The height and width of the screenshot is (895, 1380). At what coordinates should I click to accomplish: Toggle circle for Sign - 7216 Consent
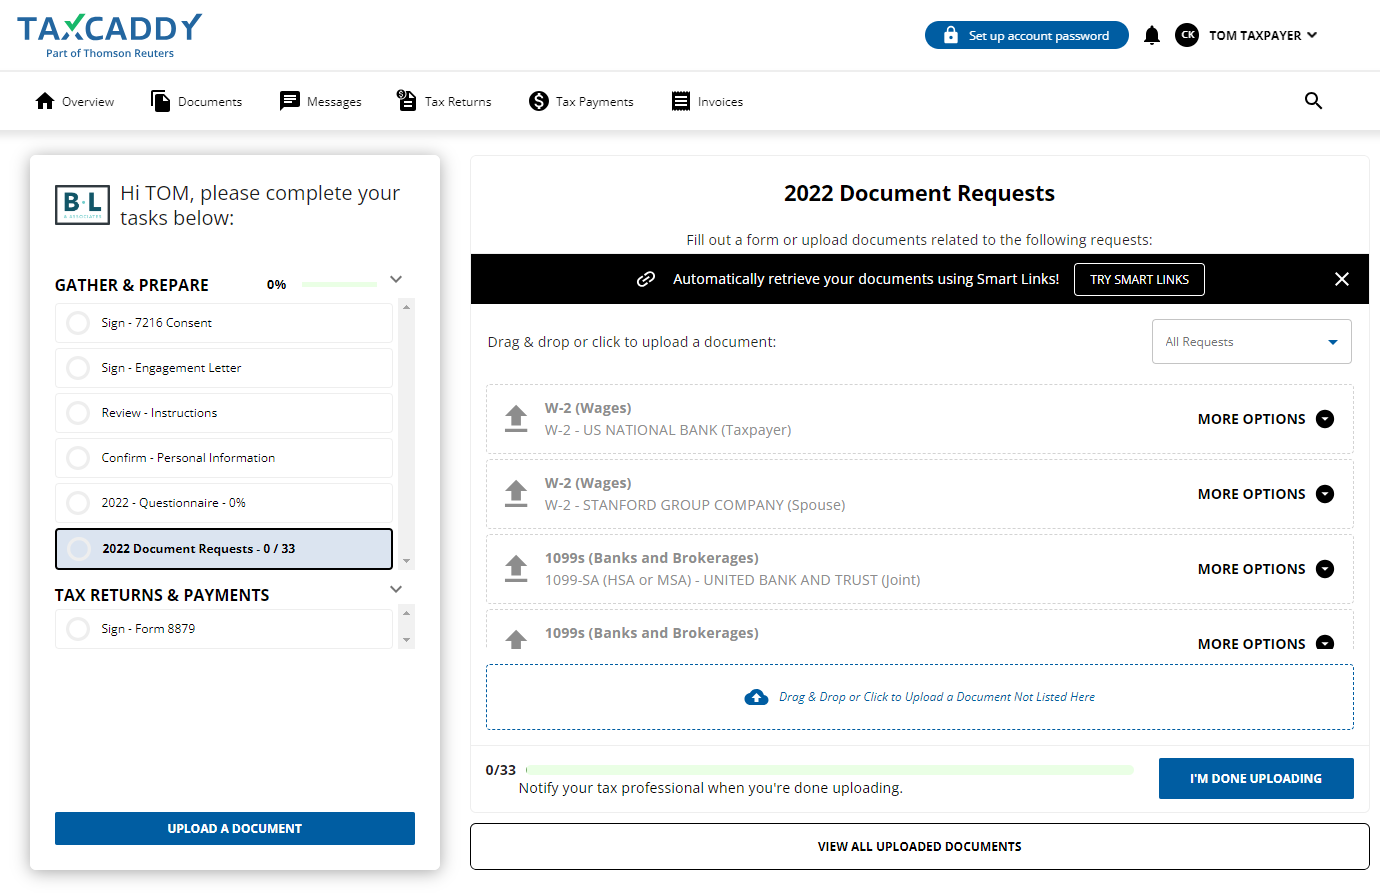click(78, 323)
